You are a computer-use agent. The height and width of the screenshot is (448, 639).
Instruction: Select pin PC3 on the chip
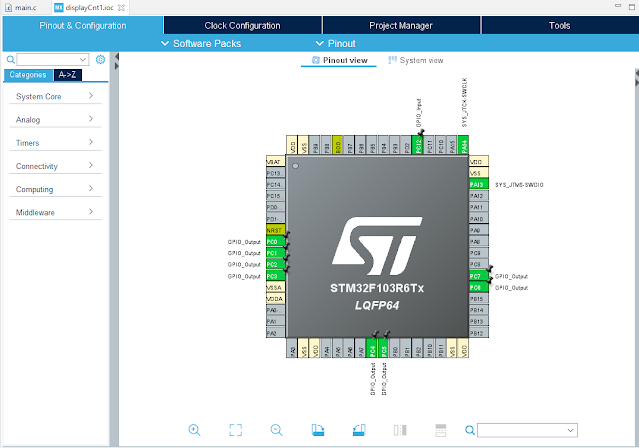275,276
